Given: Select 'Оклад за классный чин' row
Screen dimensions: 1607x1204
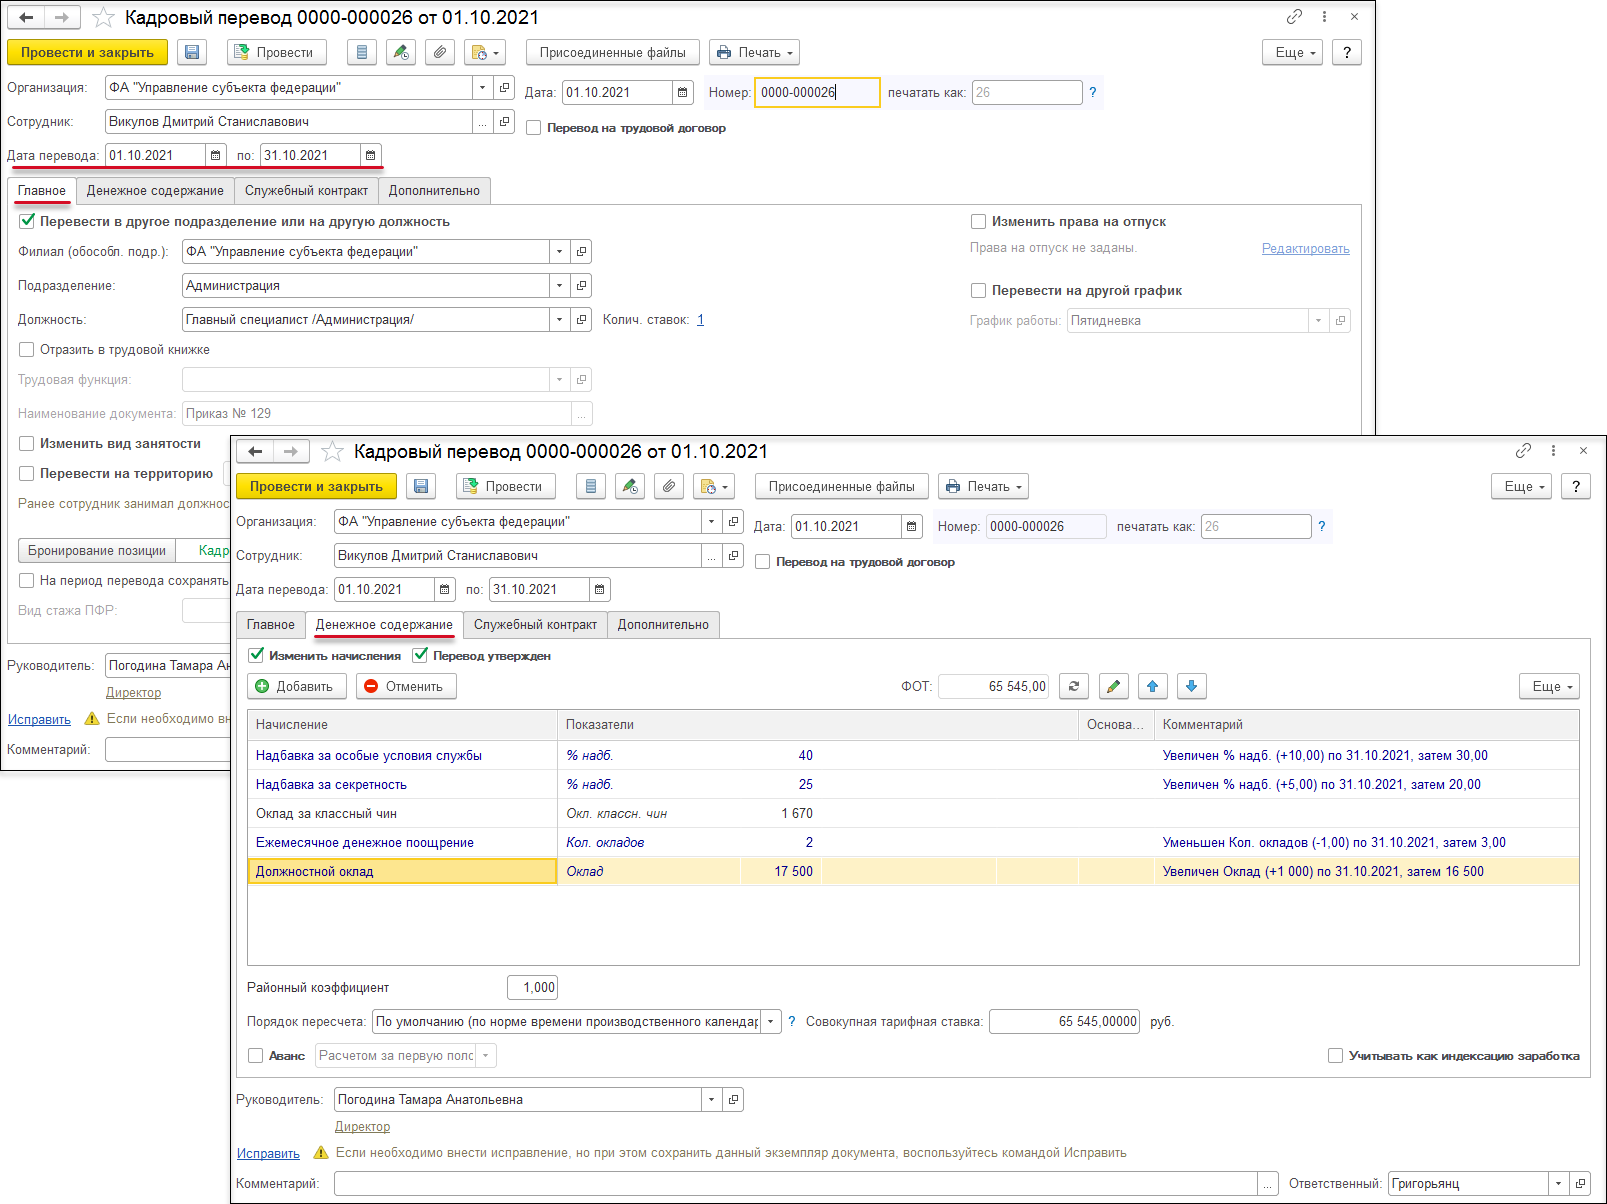Looking at the screenshot, I should point(913,813).
